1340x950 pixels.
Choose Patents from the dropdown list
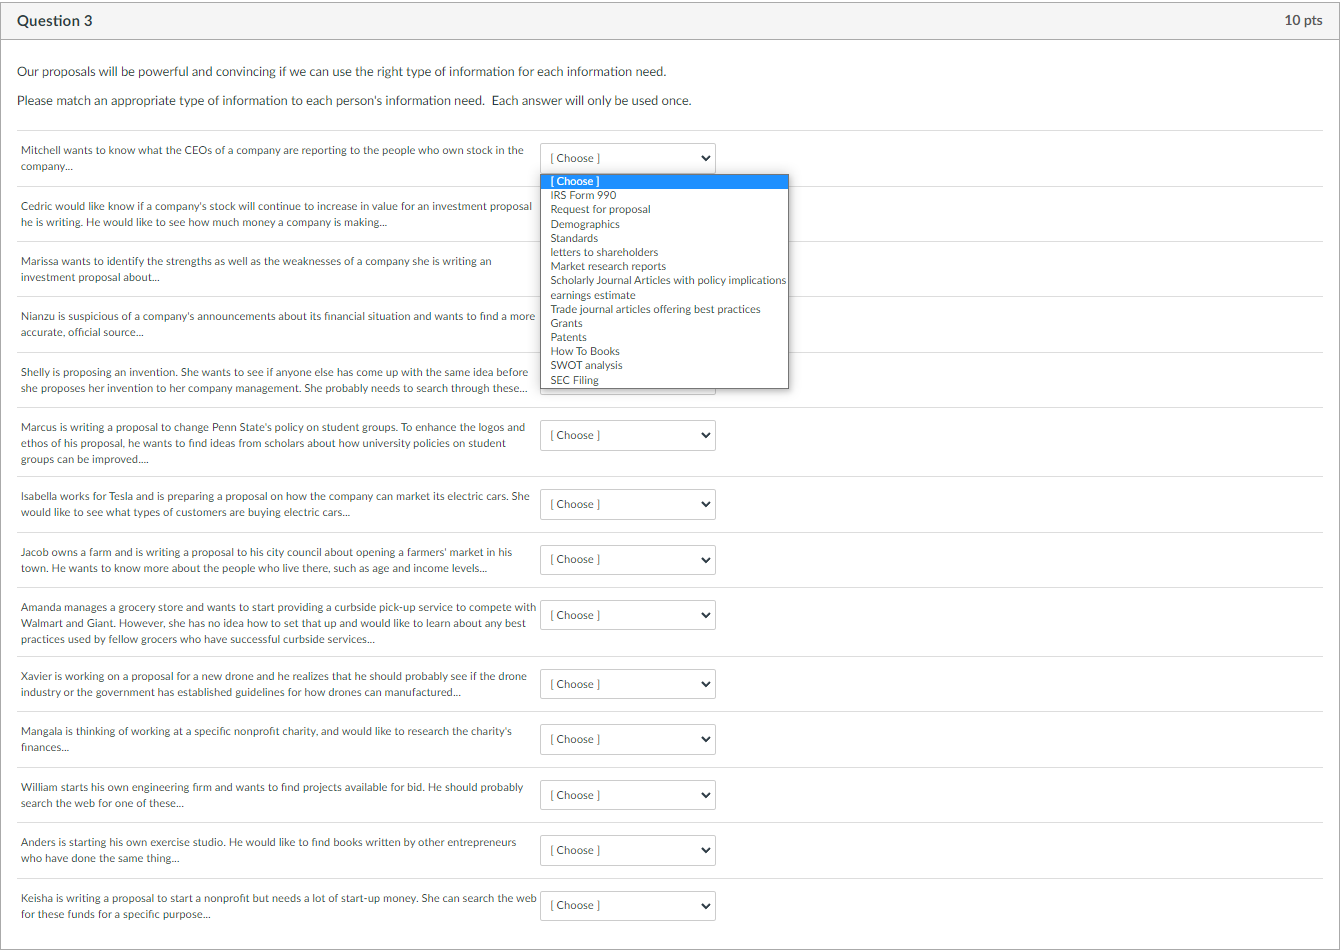point(664,337)
